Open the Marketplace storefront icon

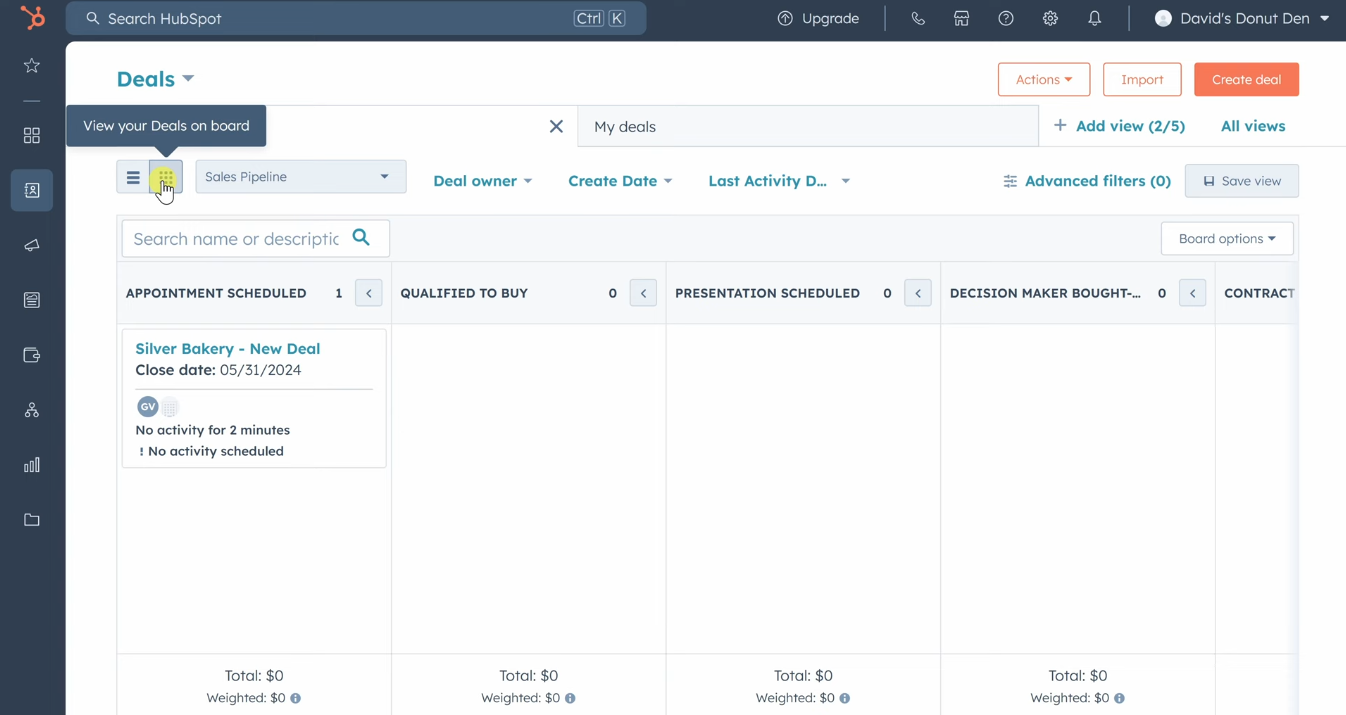point(962,18)
